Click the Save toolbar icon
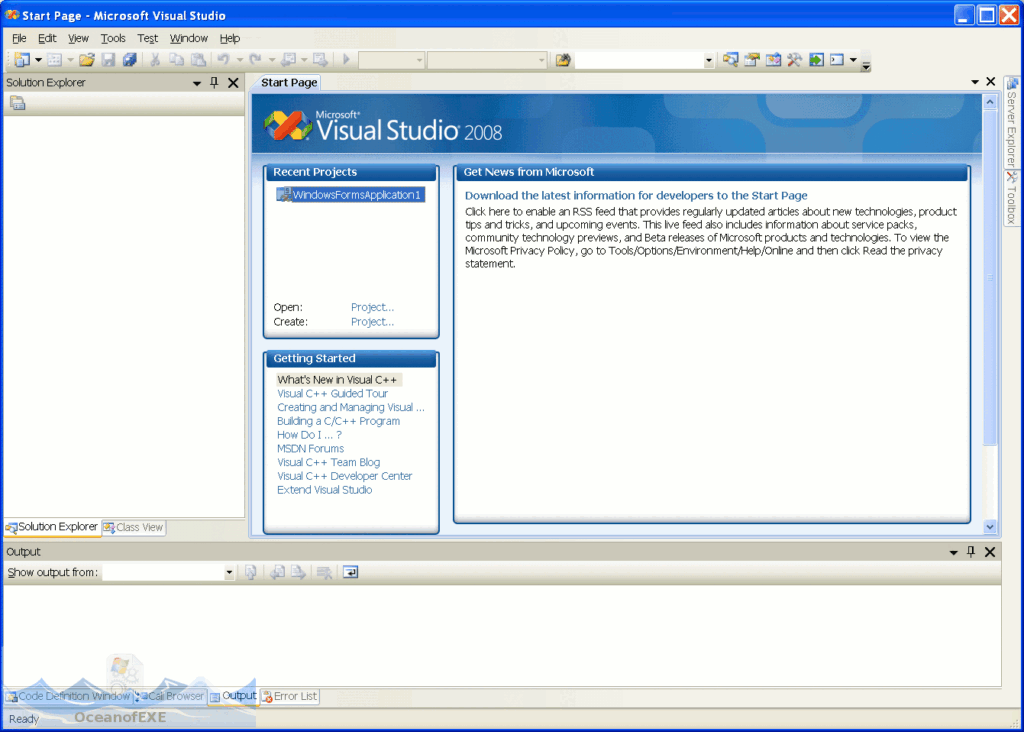Screen dimensions: 1024x732 [x=109, y=59]
